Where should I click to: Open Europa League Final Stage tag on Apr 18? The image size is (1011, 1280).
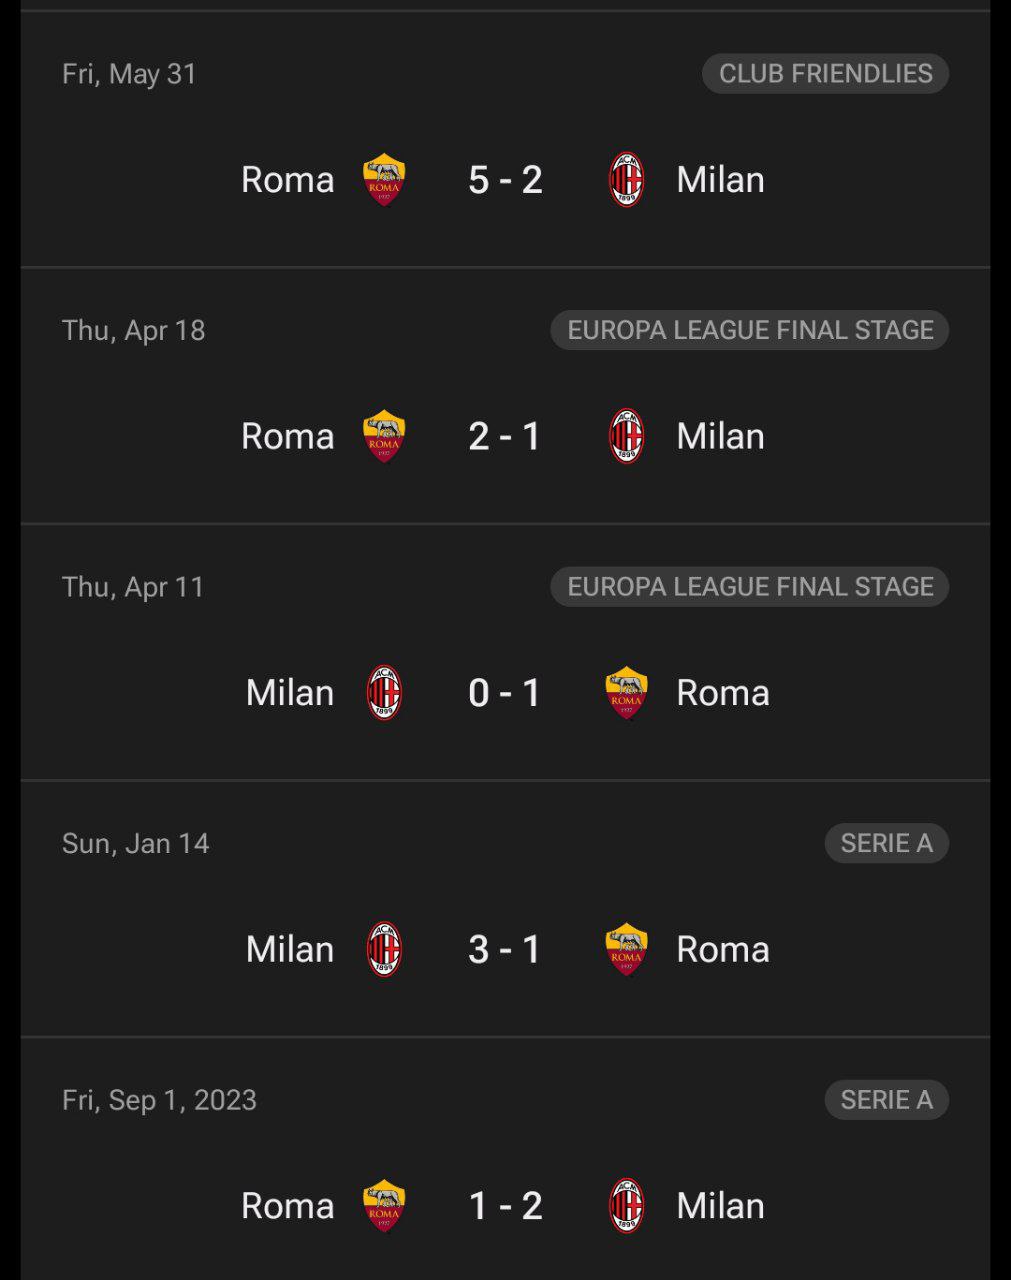pos(750,330)
